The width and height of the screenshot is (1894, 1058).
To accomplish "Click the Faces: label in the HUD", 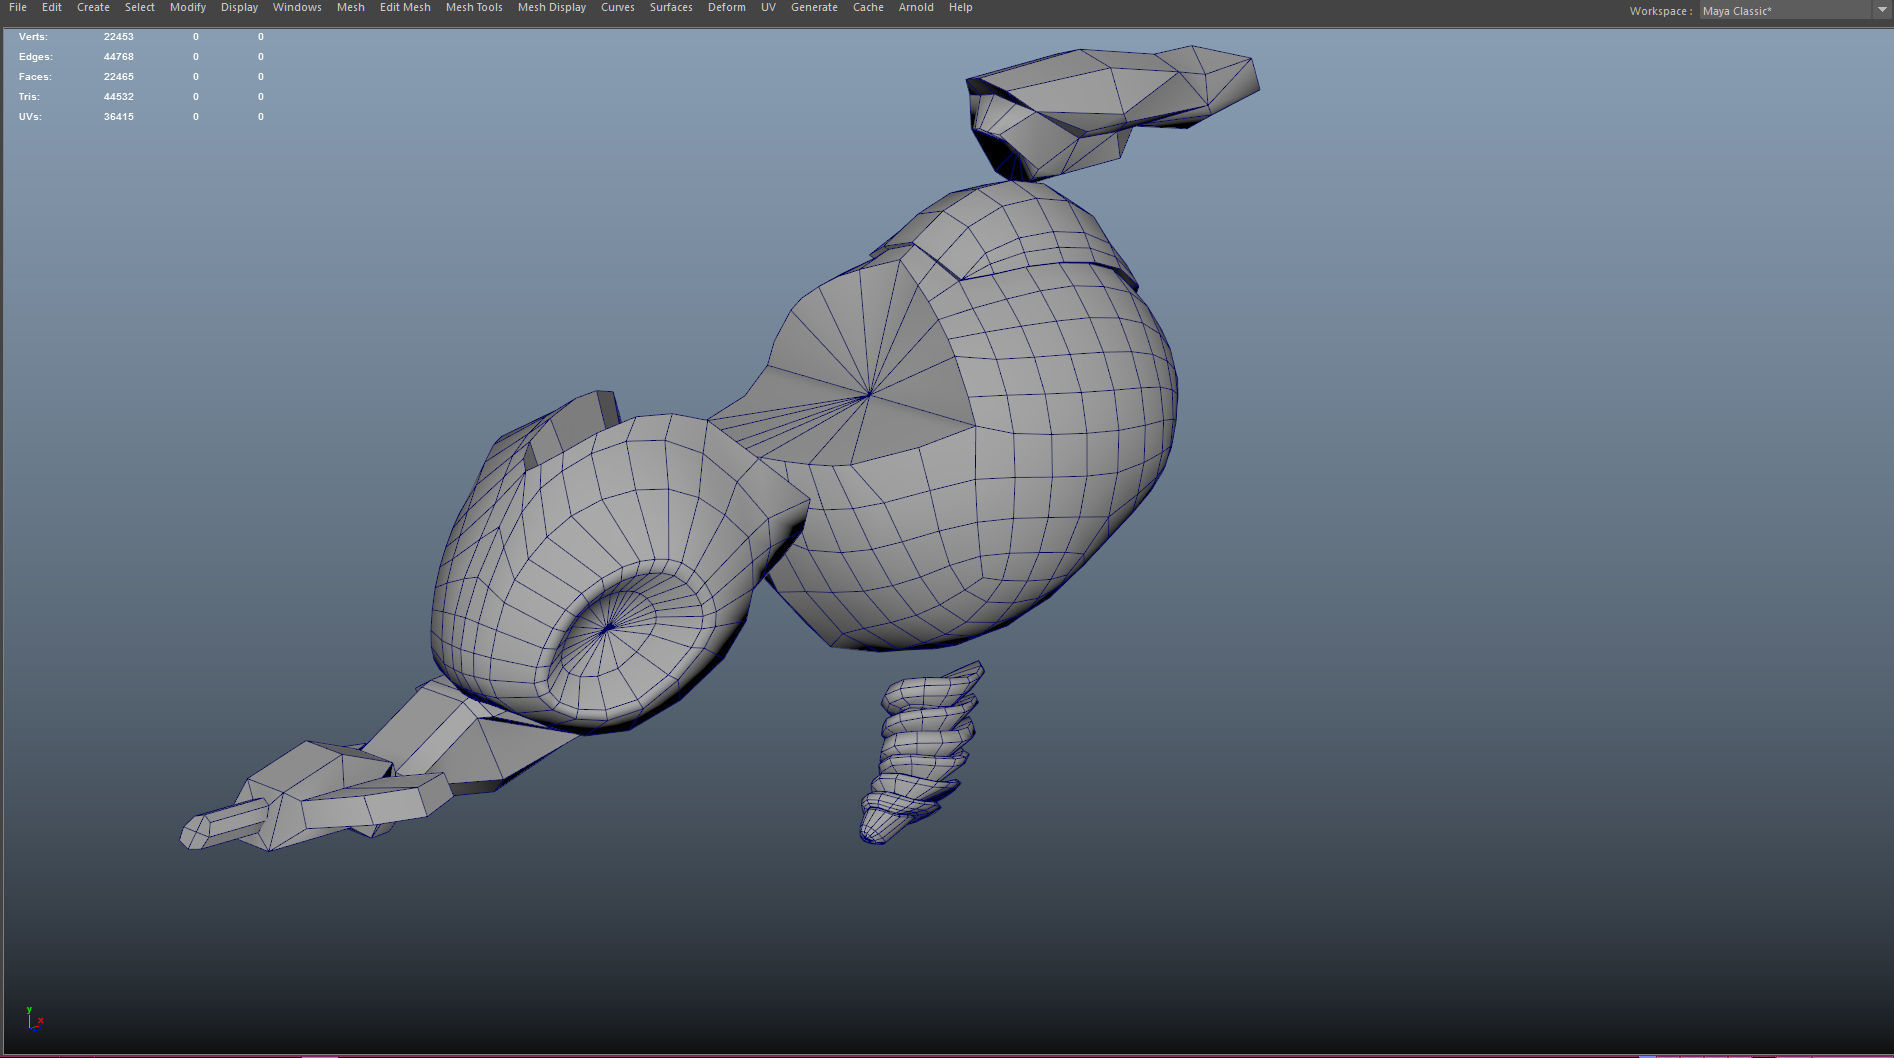I will point(35,77).
